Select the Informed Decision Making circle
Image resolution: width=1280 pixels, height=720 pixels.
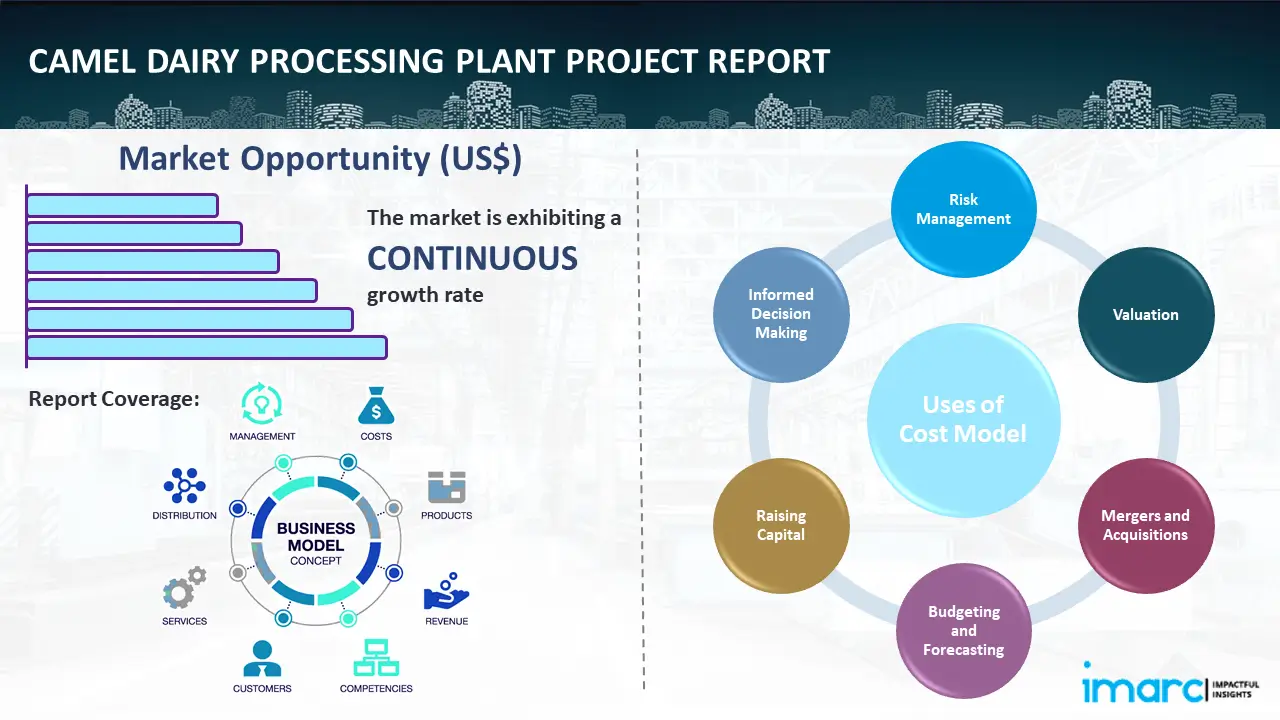pyautogui.click(x=781, y=314)
